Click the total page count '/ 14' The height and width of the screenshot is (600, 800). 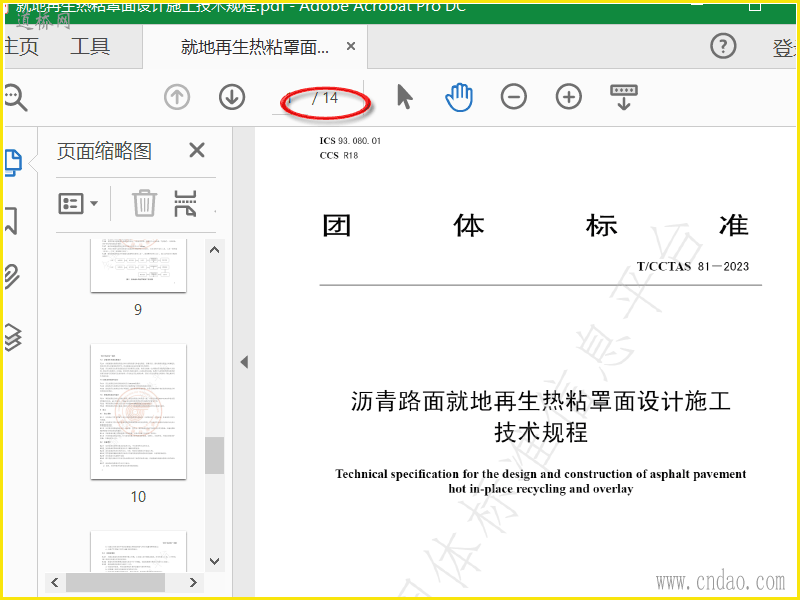point(325,98)
